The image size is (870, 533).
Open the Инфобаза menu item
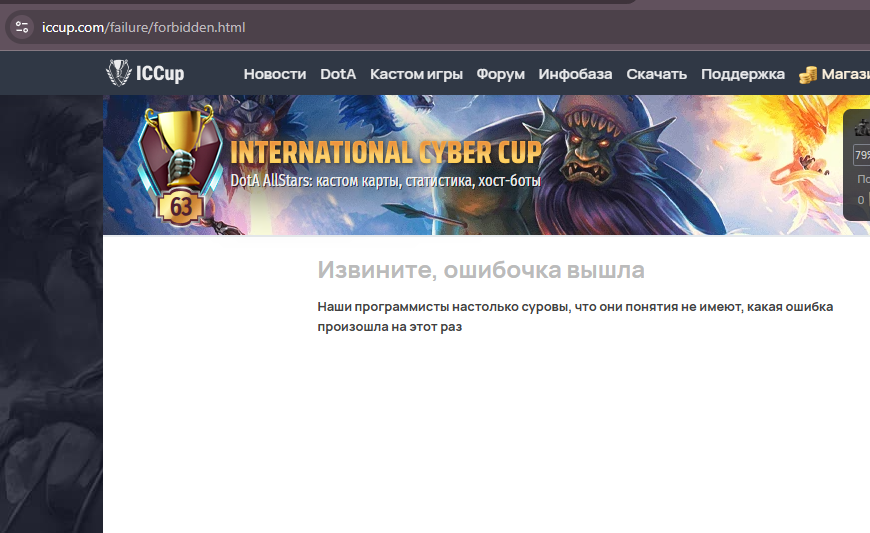(575, 74)
